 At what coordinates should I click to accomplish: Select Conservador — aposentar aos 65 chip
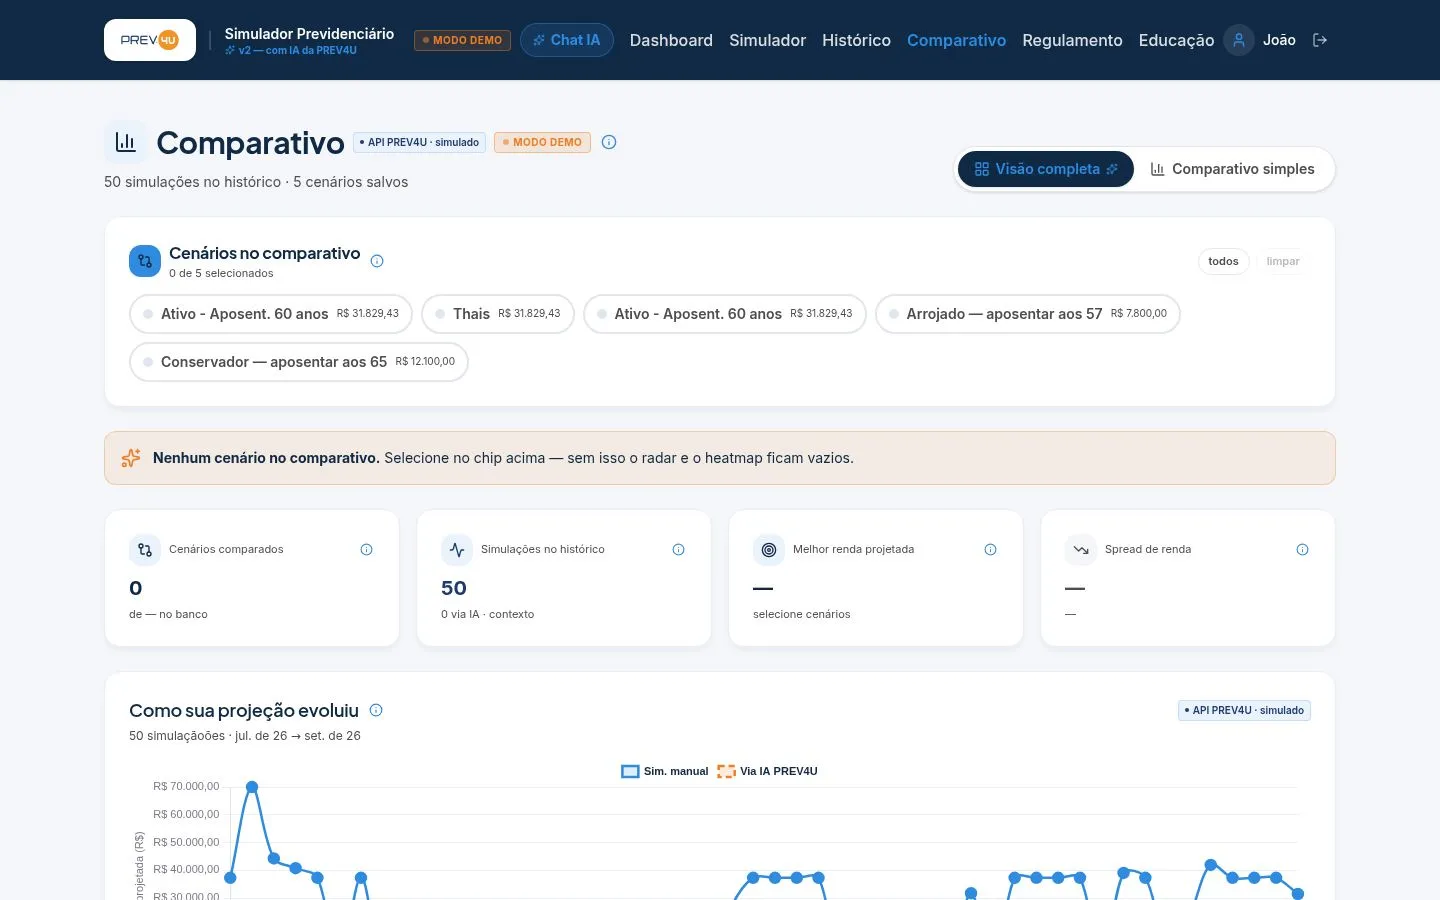pyautogui.click(x=299, y=362)
